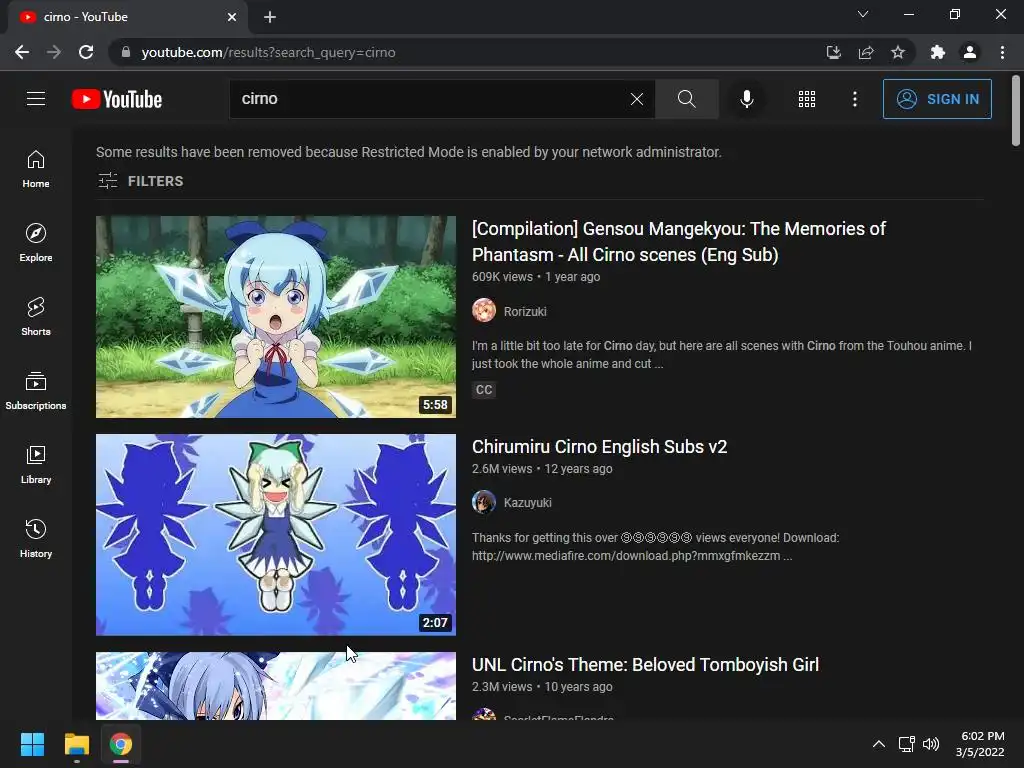This screenshot has width=1024, height=768.
Task: Click the SIGN IN button
Action: pyautogui.click(x=937, y=99)
